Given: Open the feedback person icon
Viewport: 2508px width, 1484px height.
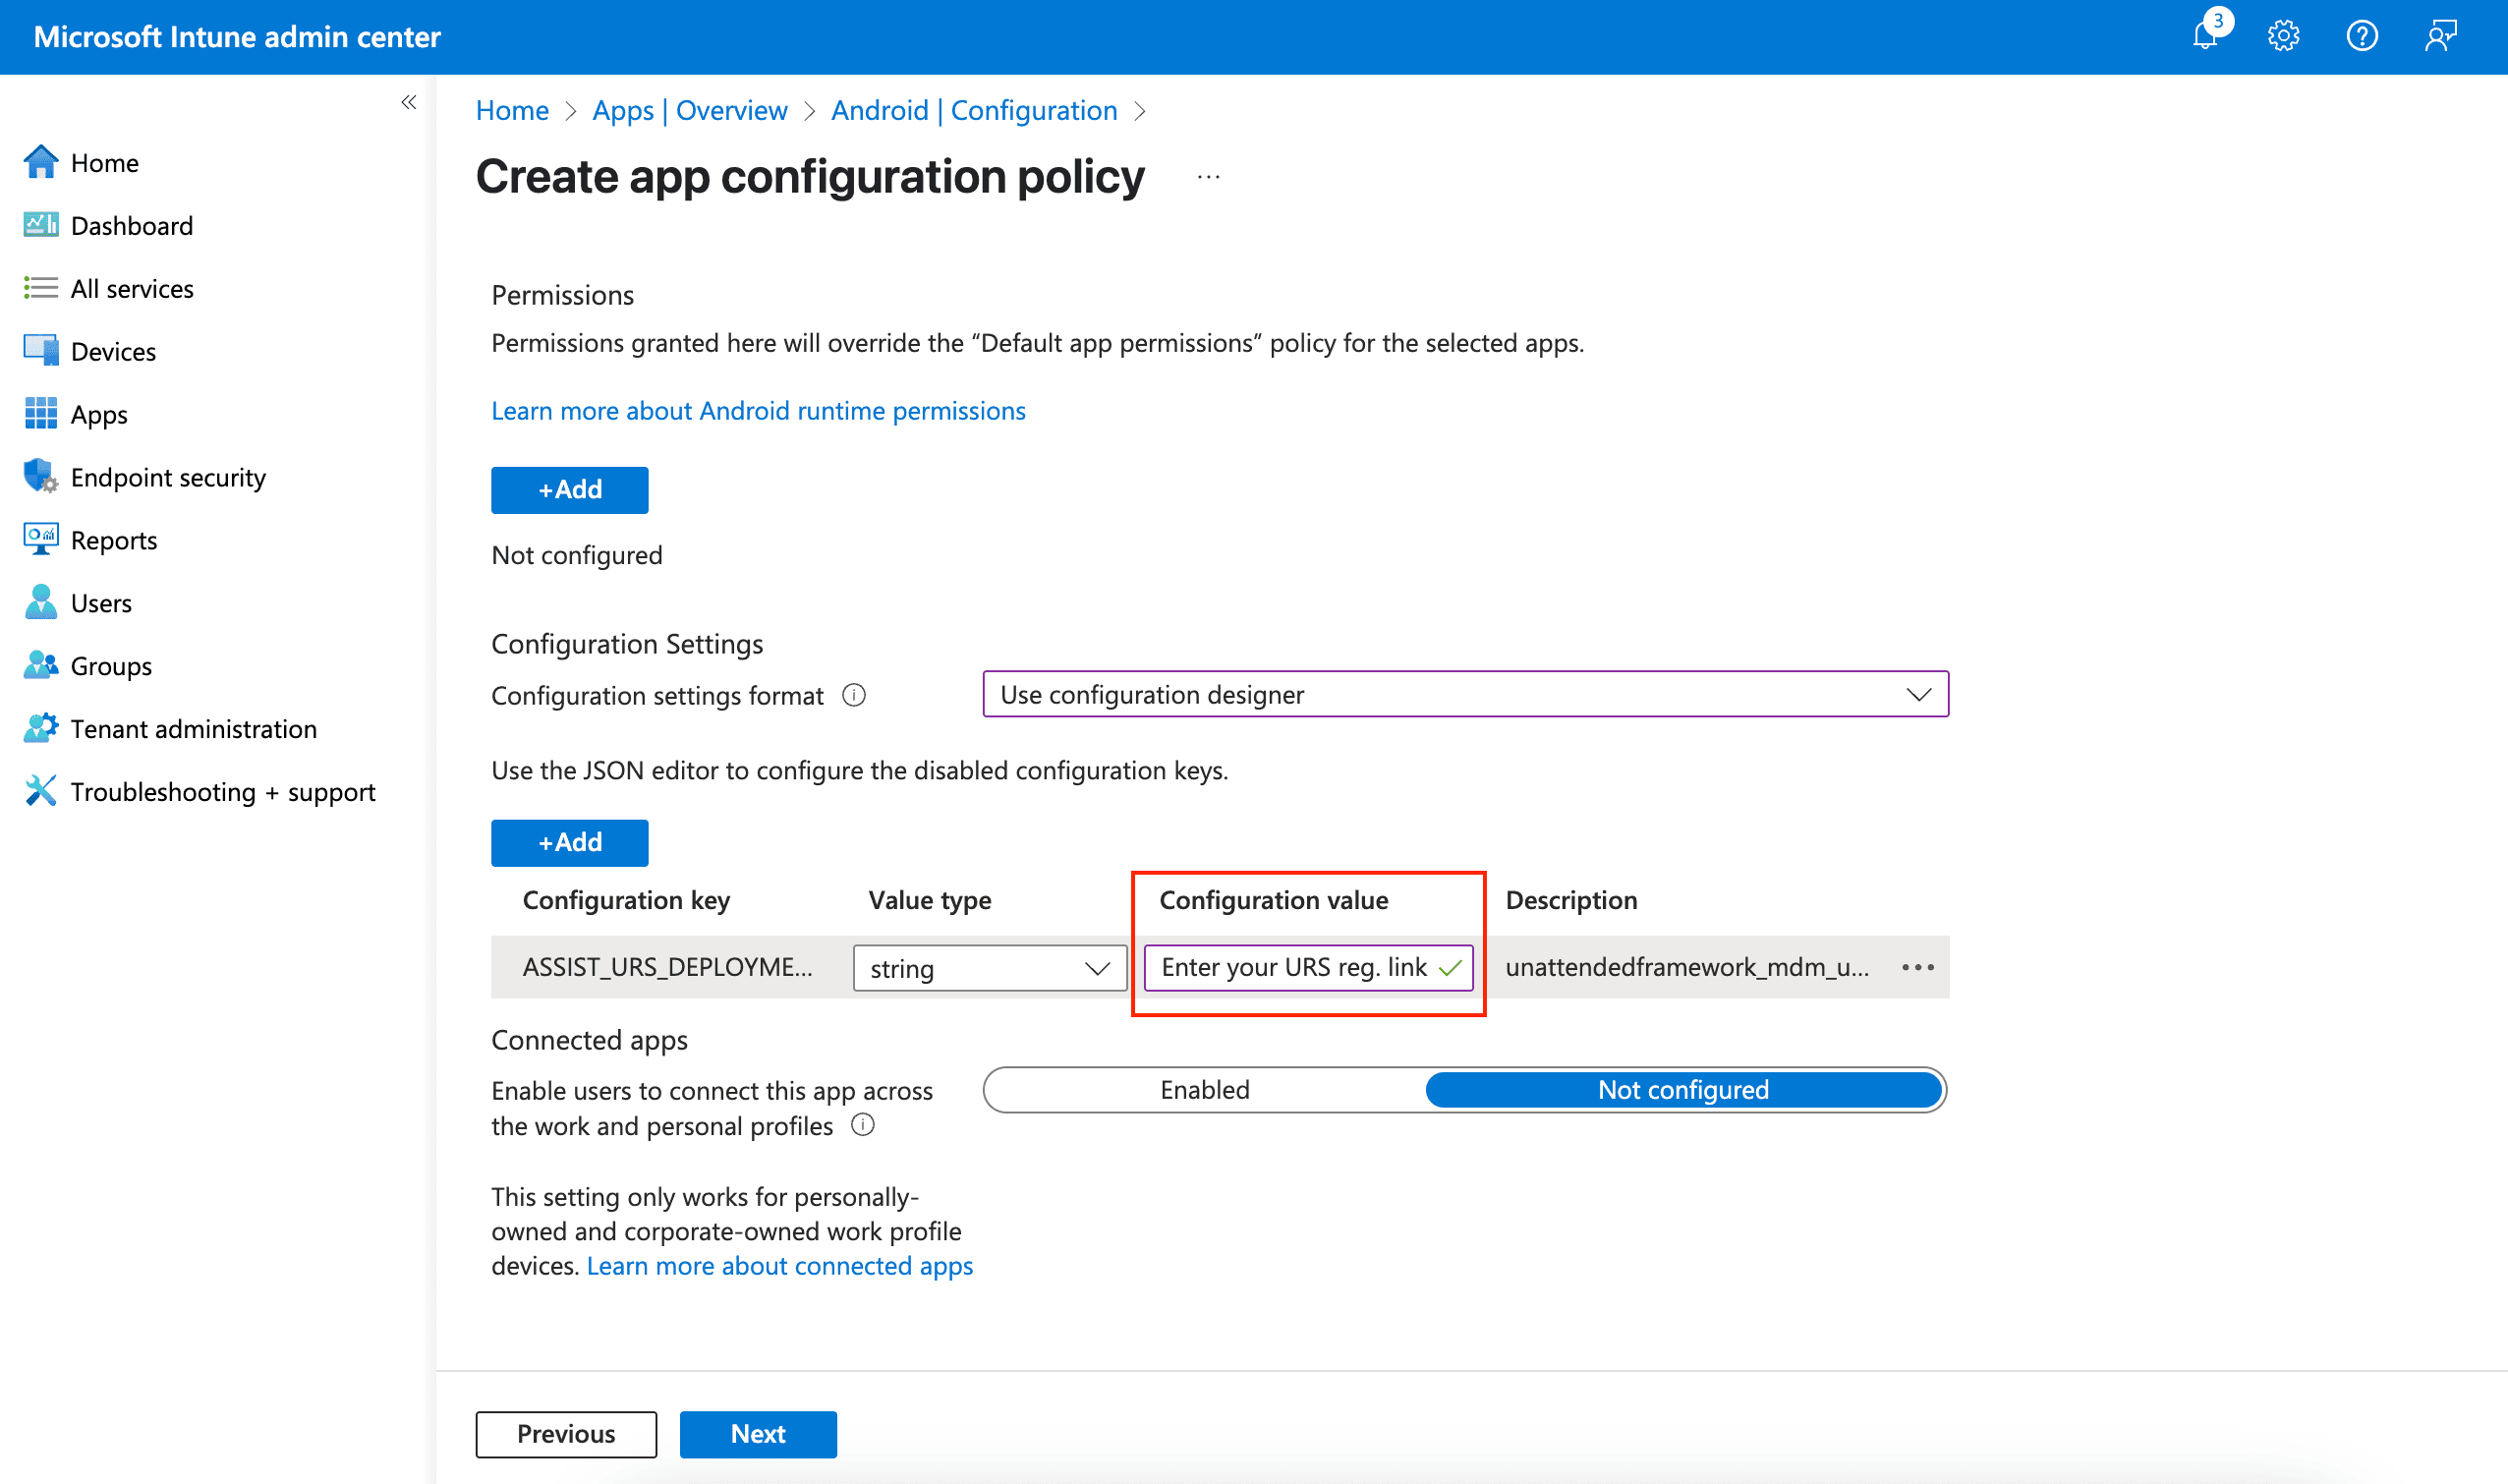Looking at the screenshot, I should [x=2441, y=36].
